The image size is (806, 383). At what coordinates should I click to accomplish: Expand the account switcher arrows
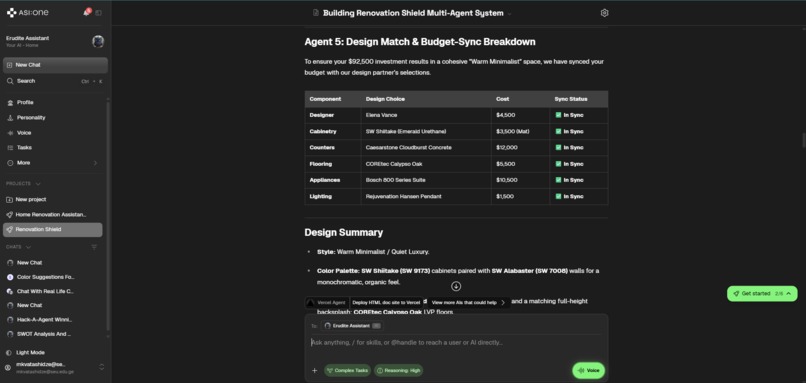(101, 367)
